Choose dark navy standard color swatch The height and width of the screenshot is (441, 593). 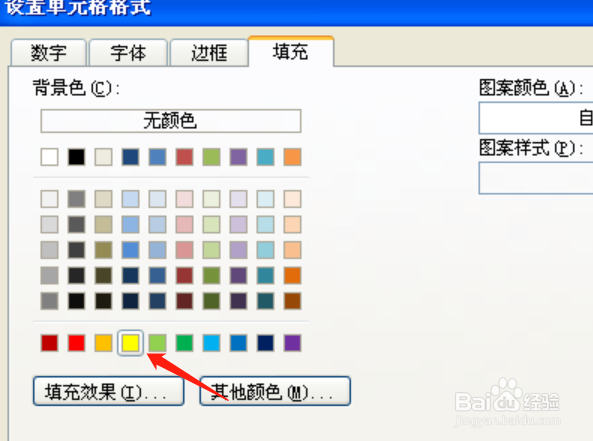pyautogui.click(x=265, y=343)
